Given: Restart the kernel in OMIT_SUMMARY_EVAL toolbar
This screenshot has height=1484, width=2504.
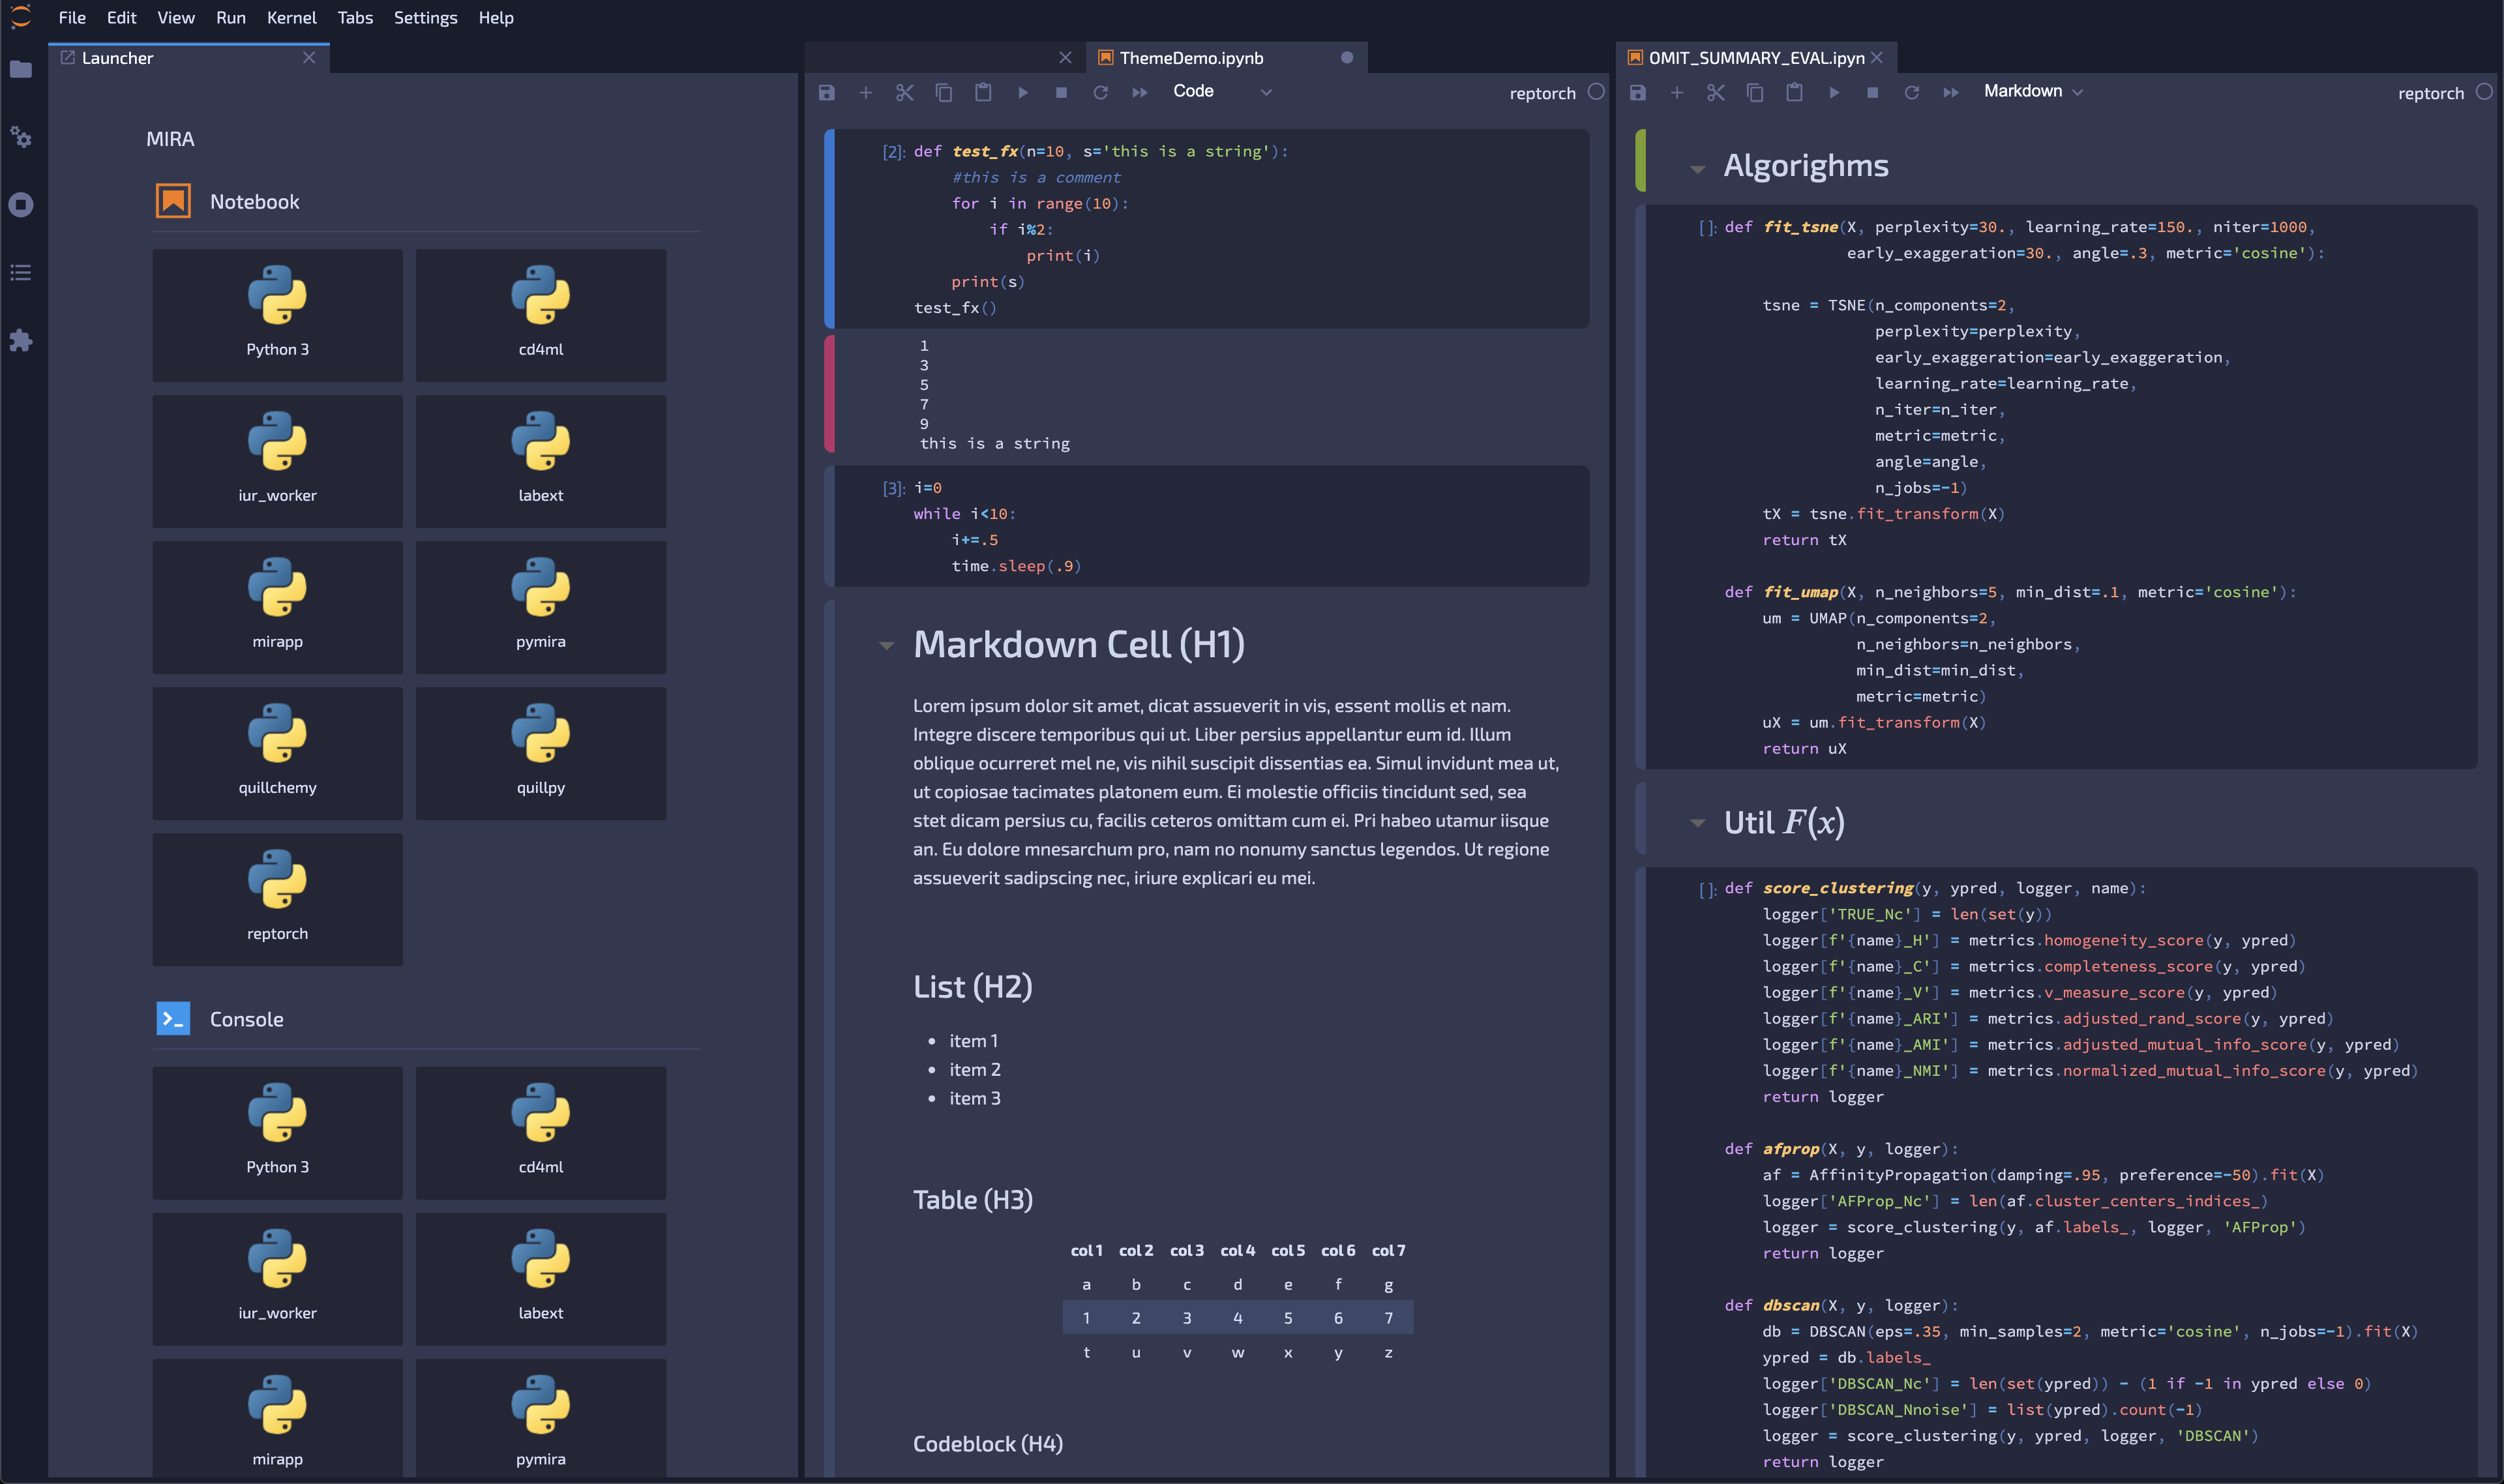Looking at the screenshot, I should pos(1911,92).
